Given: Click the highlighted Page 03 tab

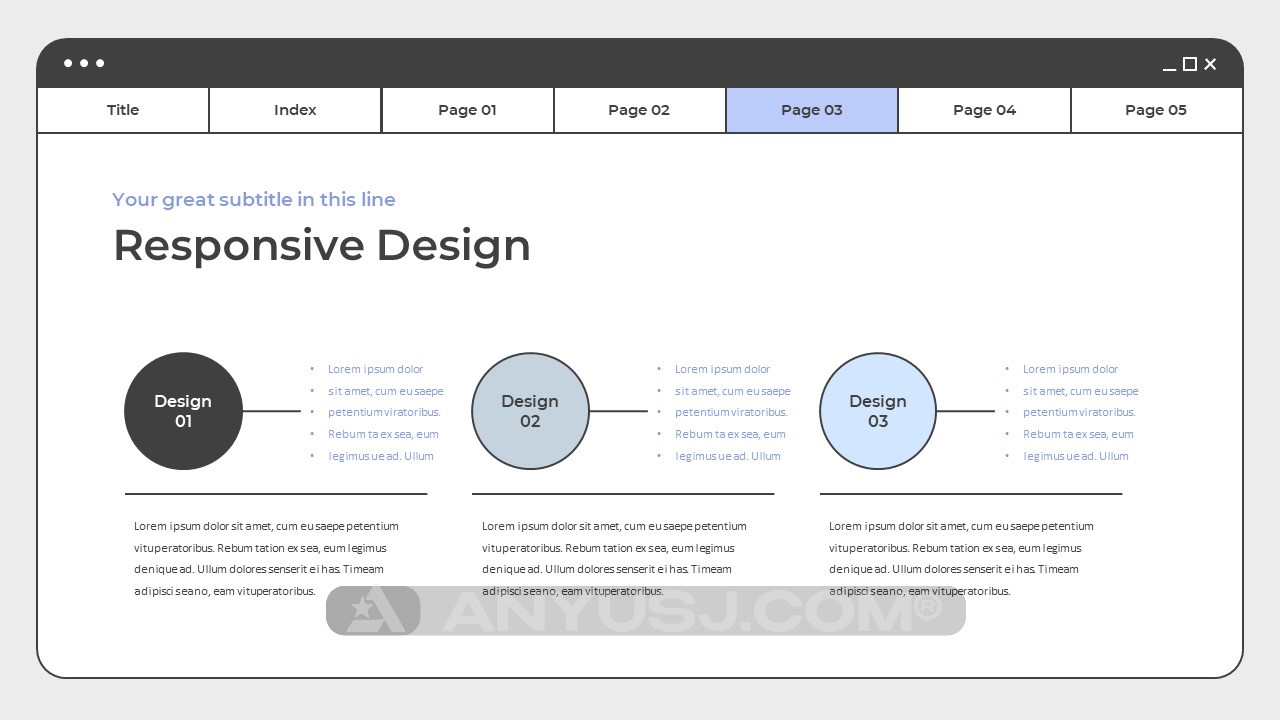Looking at the screenshot, I should click(812, 110).
